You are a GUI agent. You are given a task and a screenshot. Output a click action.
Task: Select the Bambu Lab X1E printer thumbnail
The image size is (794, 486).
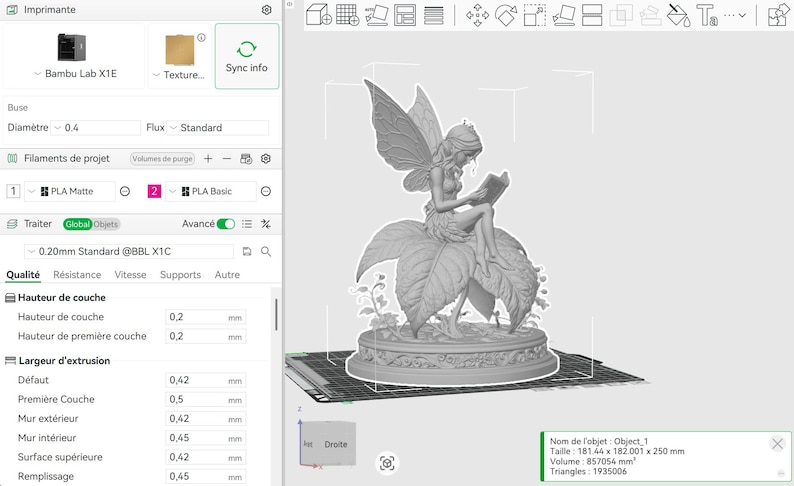(x=71, y=48)
